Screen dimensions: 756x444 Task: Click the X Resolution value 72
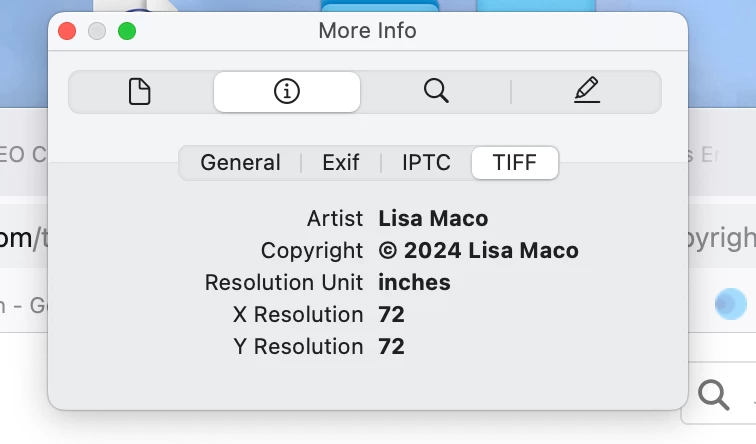[x=391, y=314]
